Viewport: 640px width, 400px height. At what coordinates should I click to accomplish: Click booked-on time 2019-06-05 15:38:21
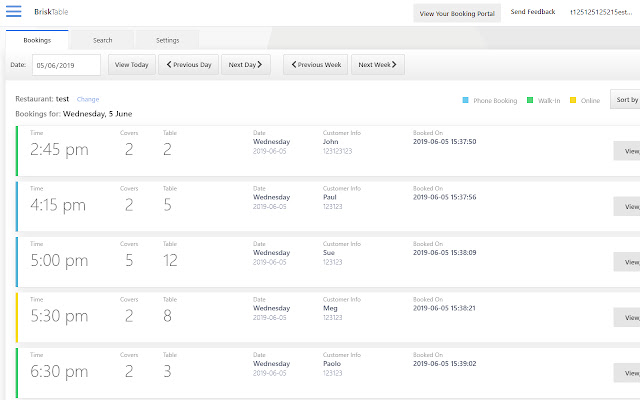point(444,308)
